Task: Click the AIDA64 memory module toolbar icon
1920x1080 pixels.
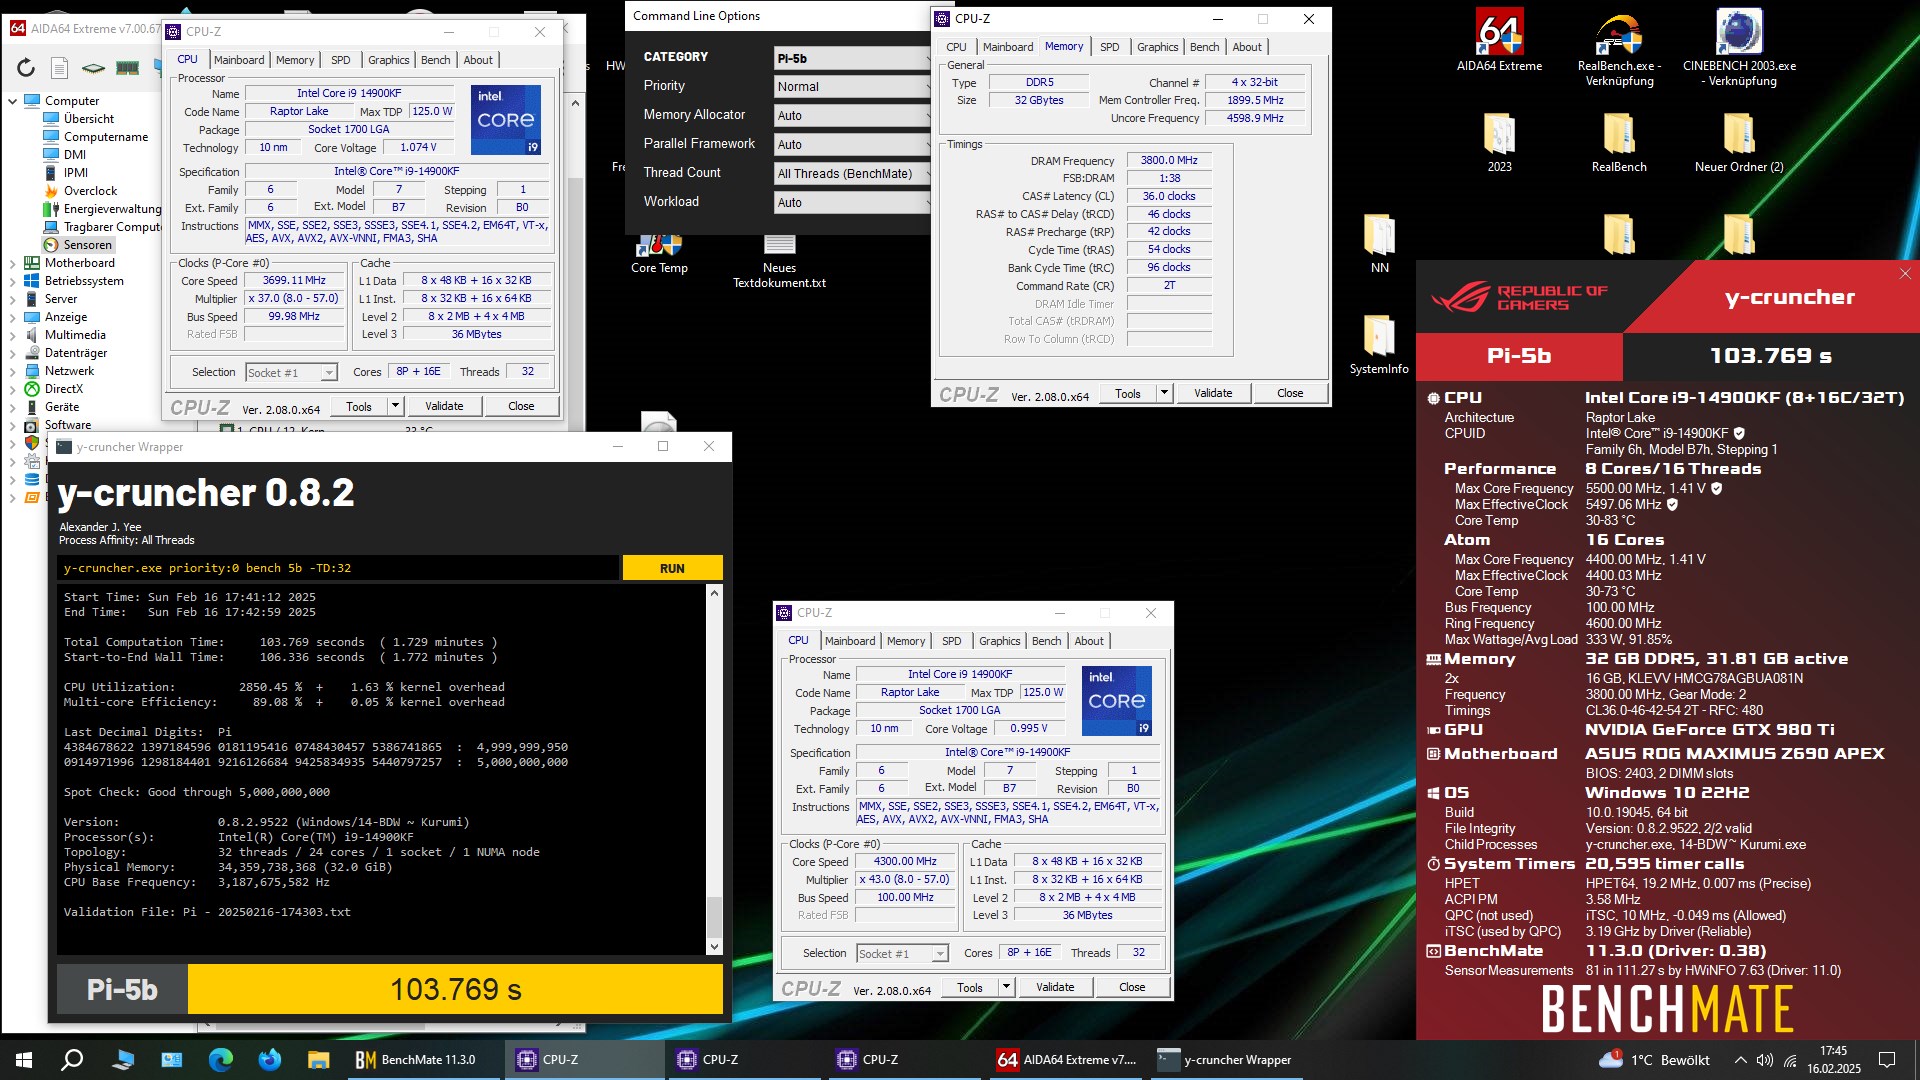Action: (x=127, y=68)
